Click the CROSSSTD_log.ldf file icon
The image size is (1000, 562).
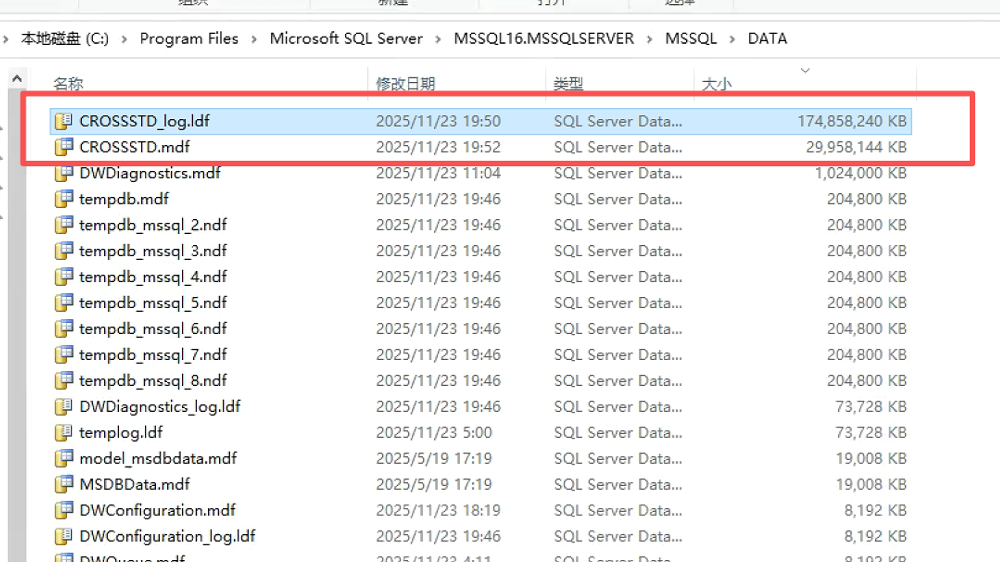64,121
